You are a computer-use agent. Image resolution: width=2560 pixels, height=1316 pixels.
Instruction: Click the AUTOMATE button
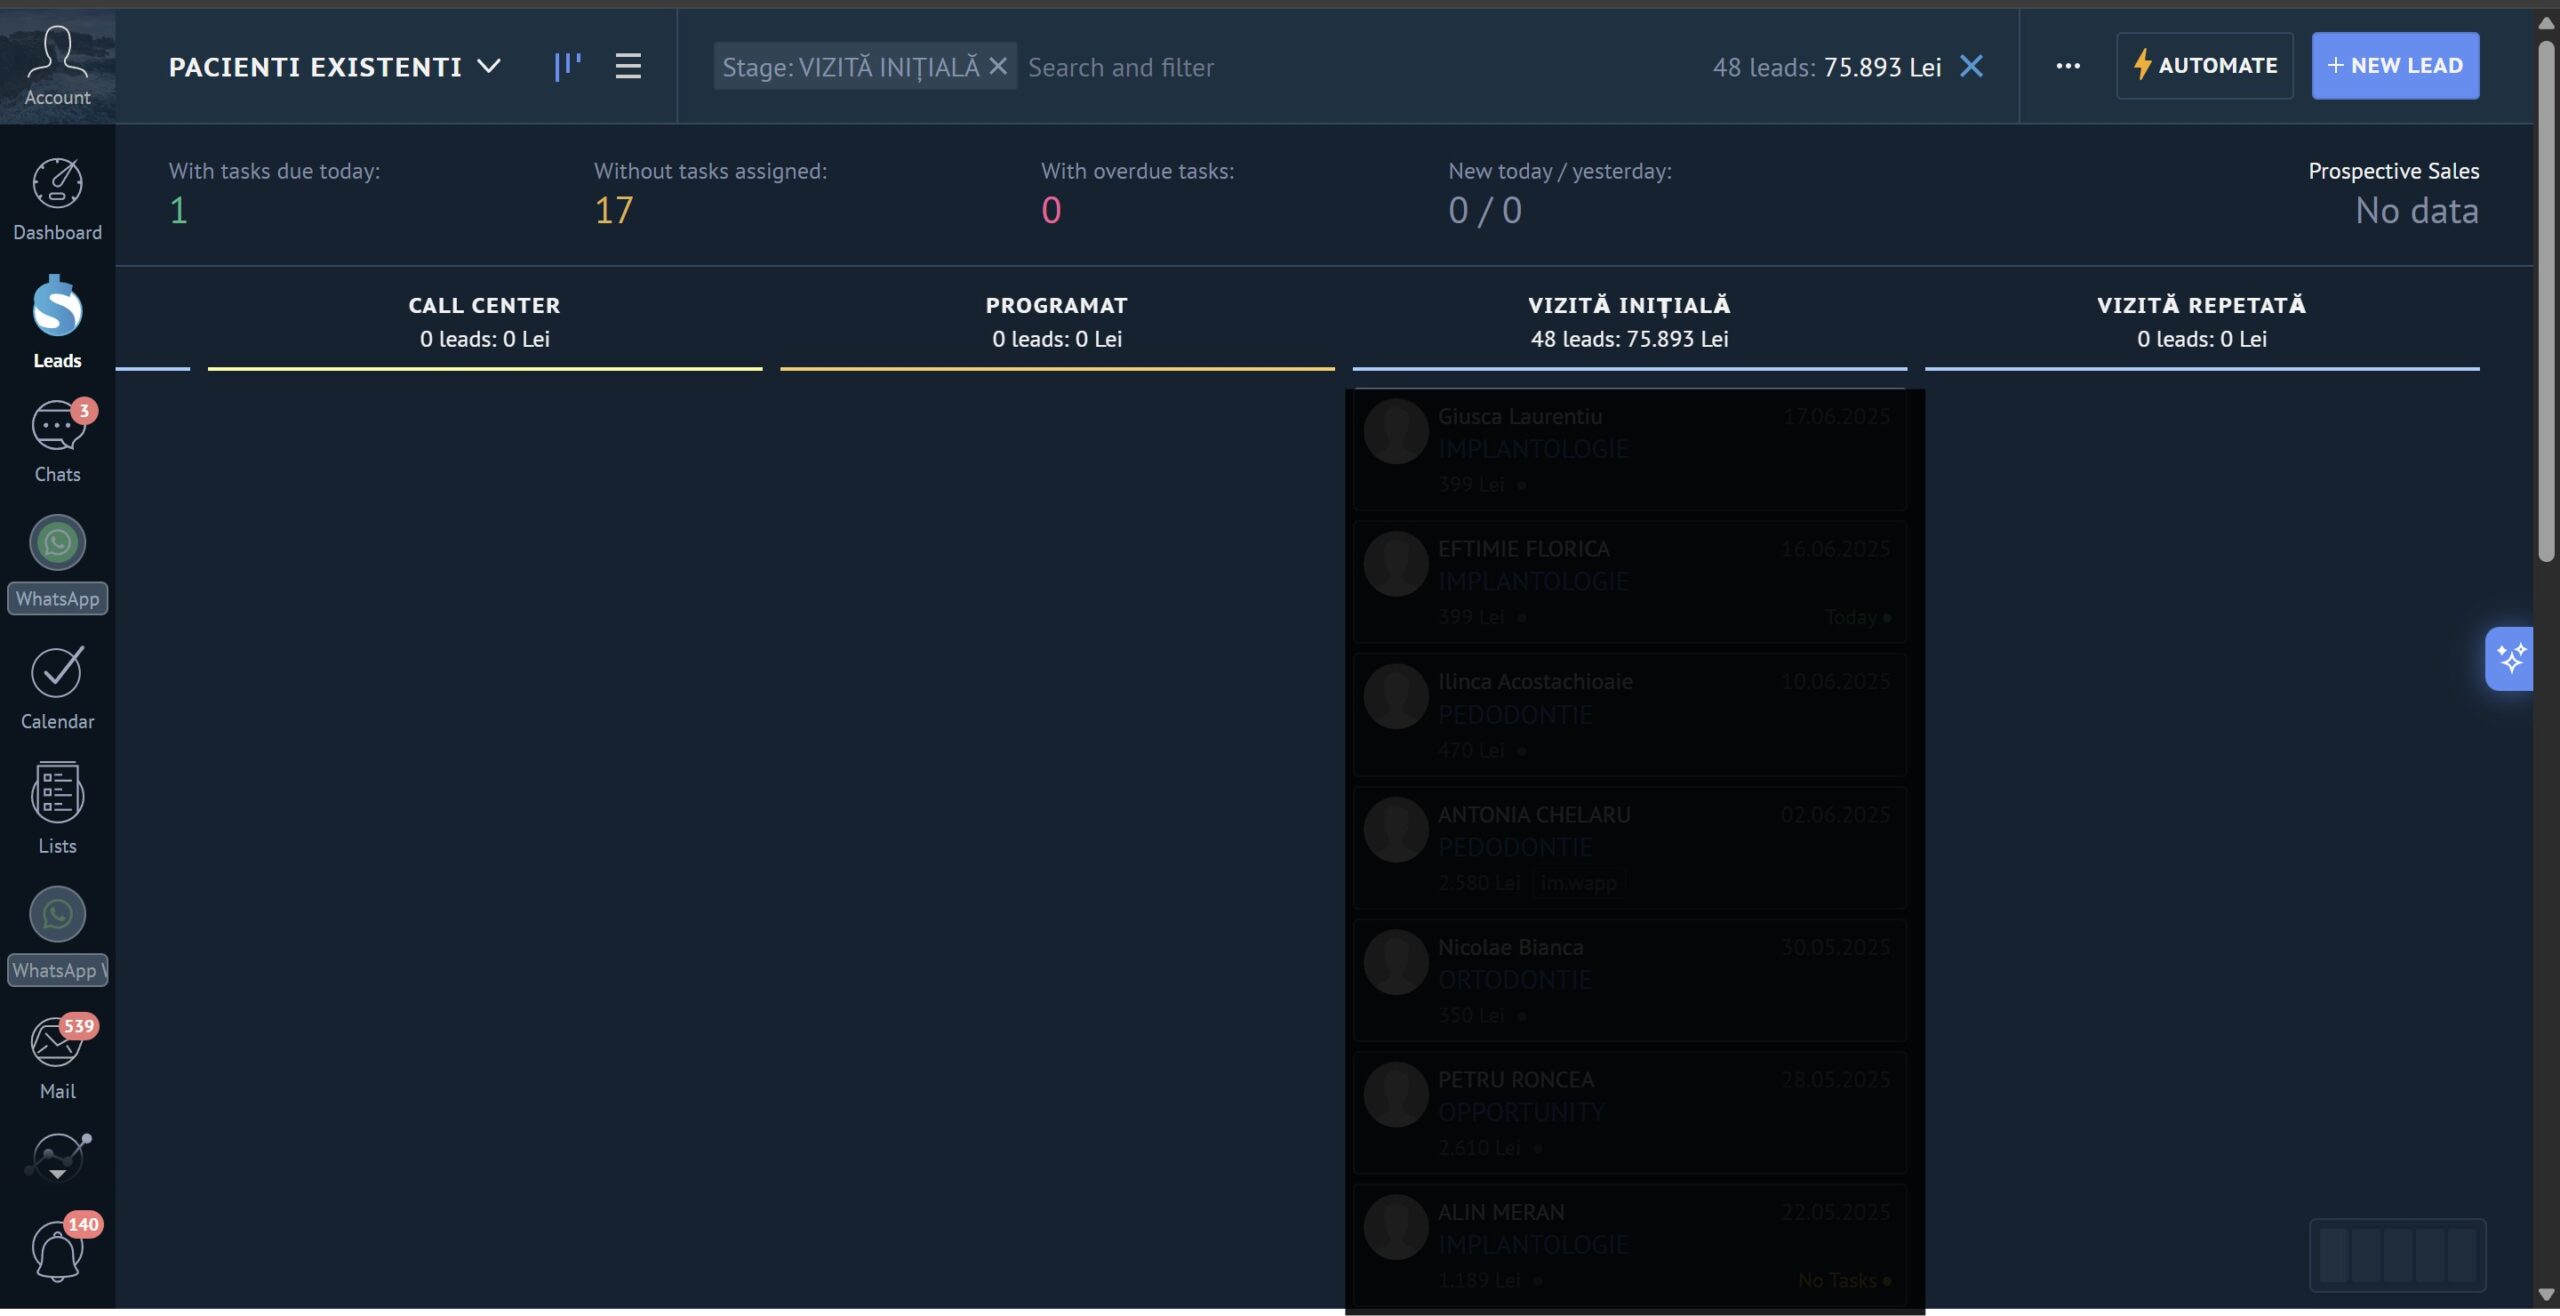[2204, 66]
